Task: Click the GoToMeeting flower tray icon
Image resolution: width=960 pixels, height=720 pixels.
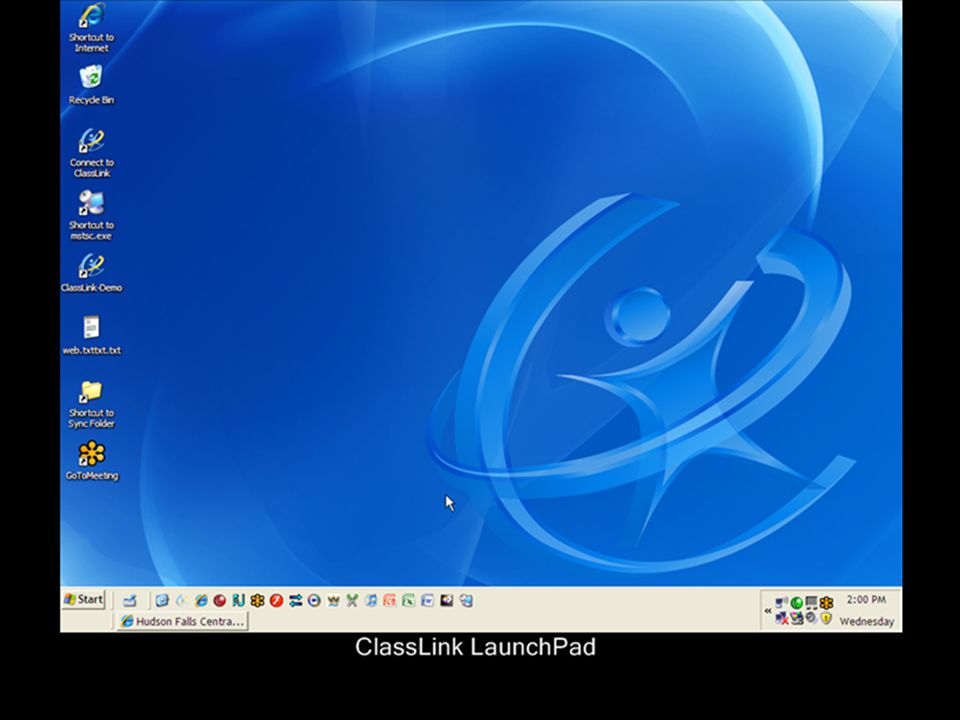Action: (x=826, y=602)
